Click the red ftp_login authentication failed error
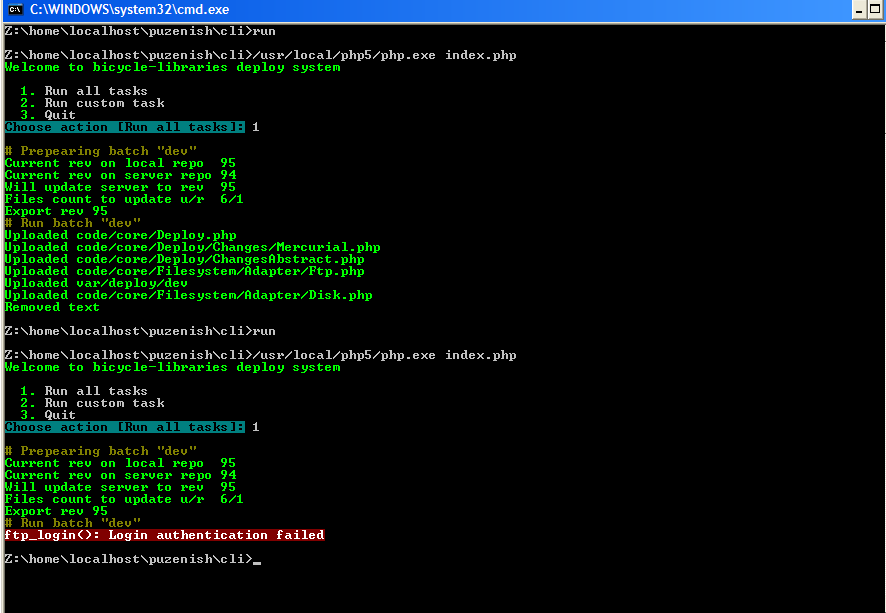886x613 pixels. click(164, 535)
